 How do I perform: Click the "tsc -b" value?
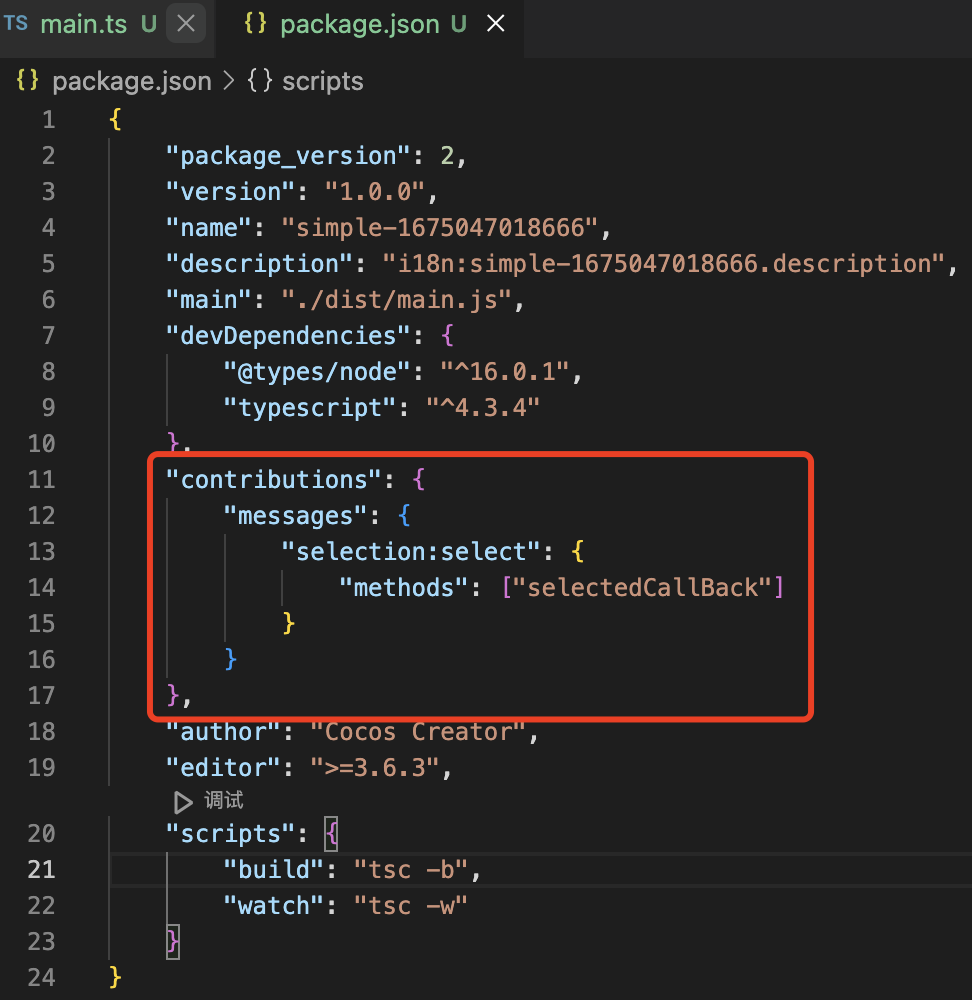coord(411,870)
